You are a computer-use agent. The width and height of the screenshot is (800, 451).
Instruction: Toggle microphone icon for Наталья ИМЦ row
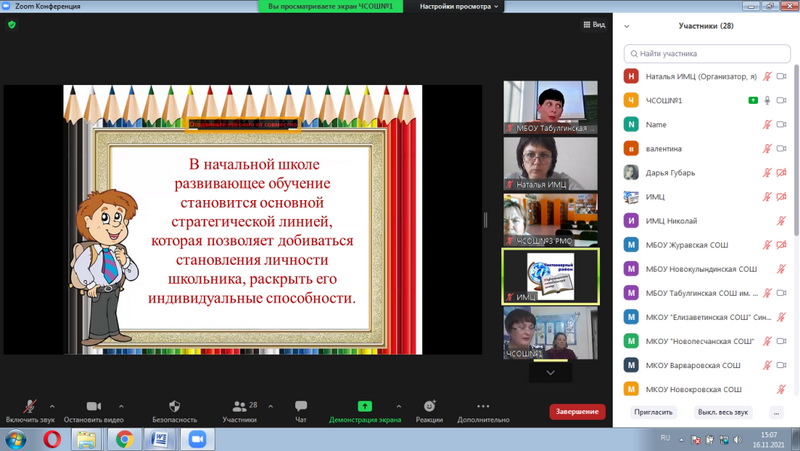tap(767, 77)
